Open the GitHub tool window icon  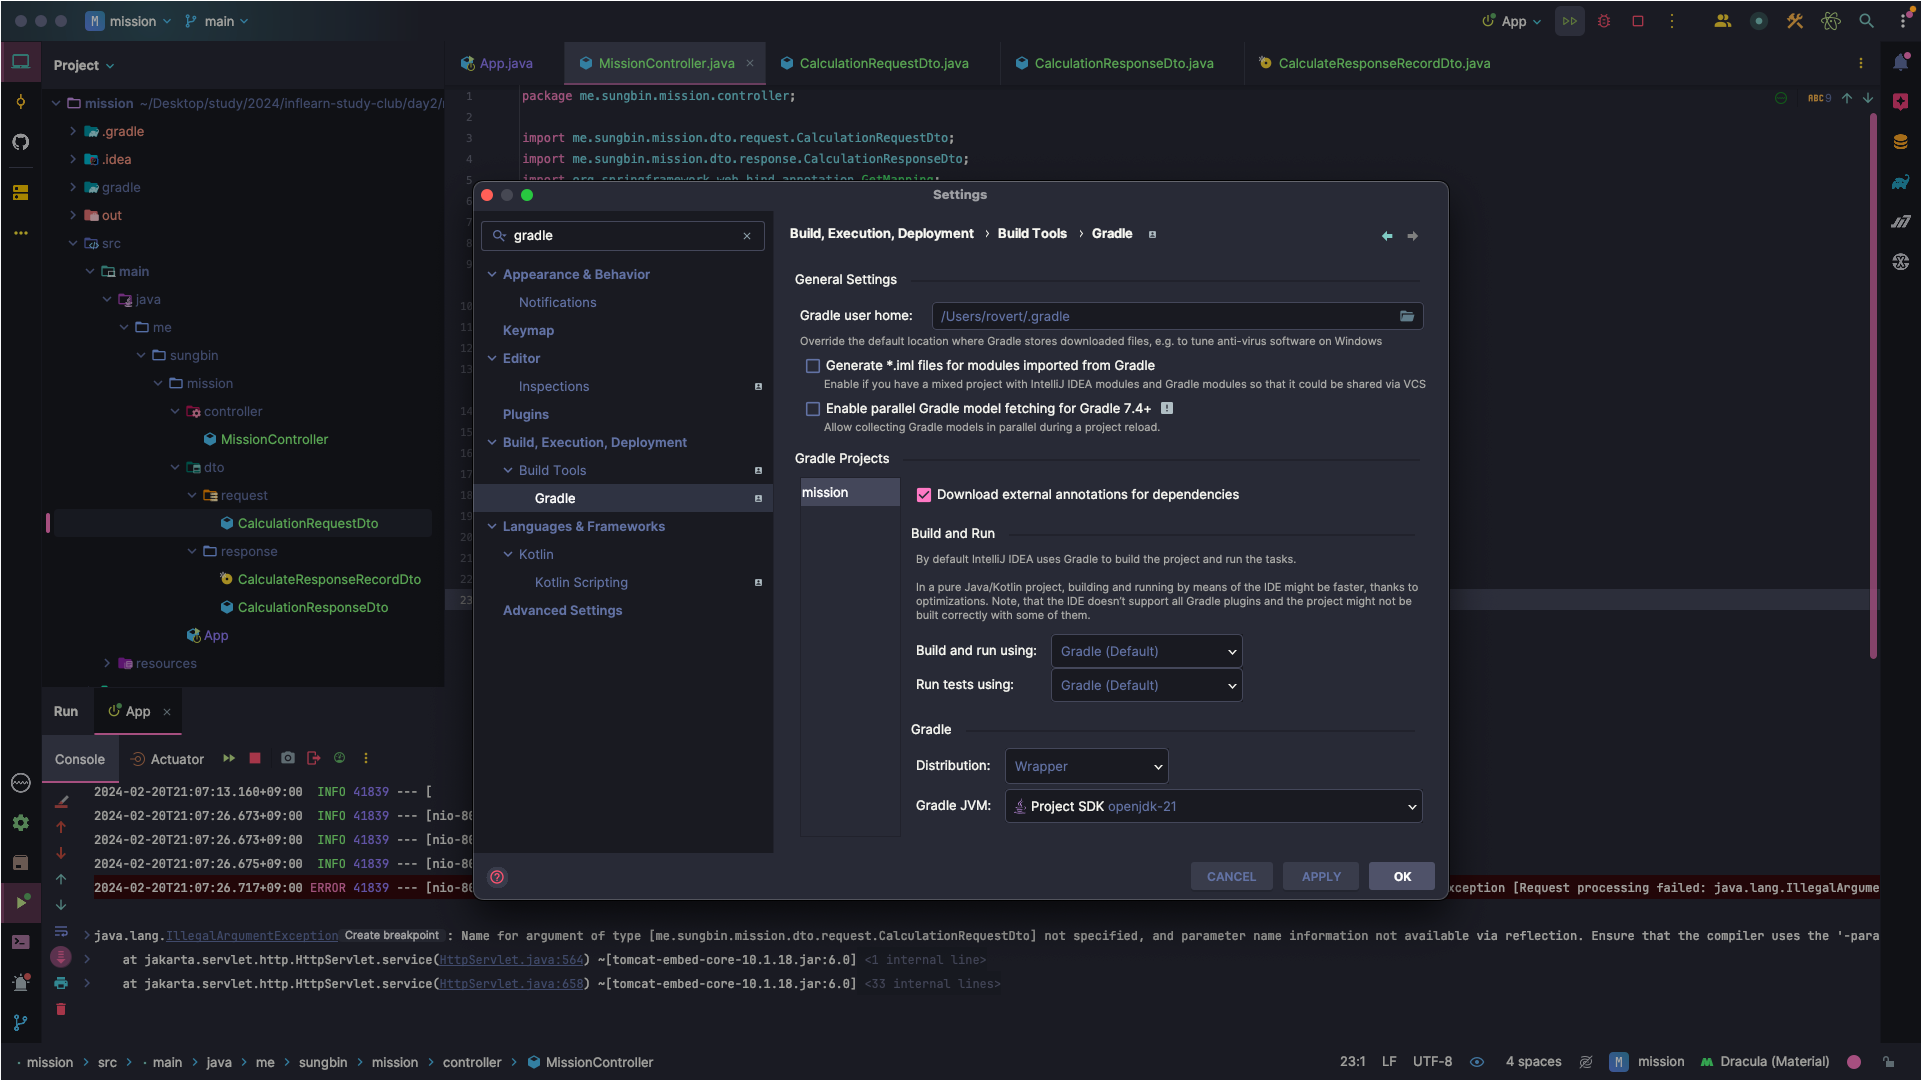pyautogui.click(x=20, y=142)
